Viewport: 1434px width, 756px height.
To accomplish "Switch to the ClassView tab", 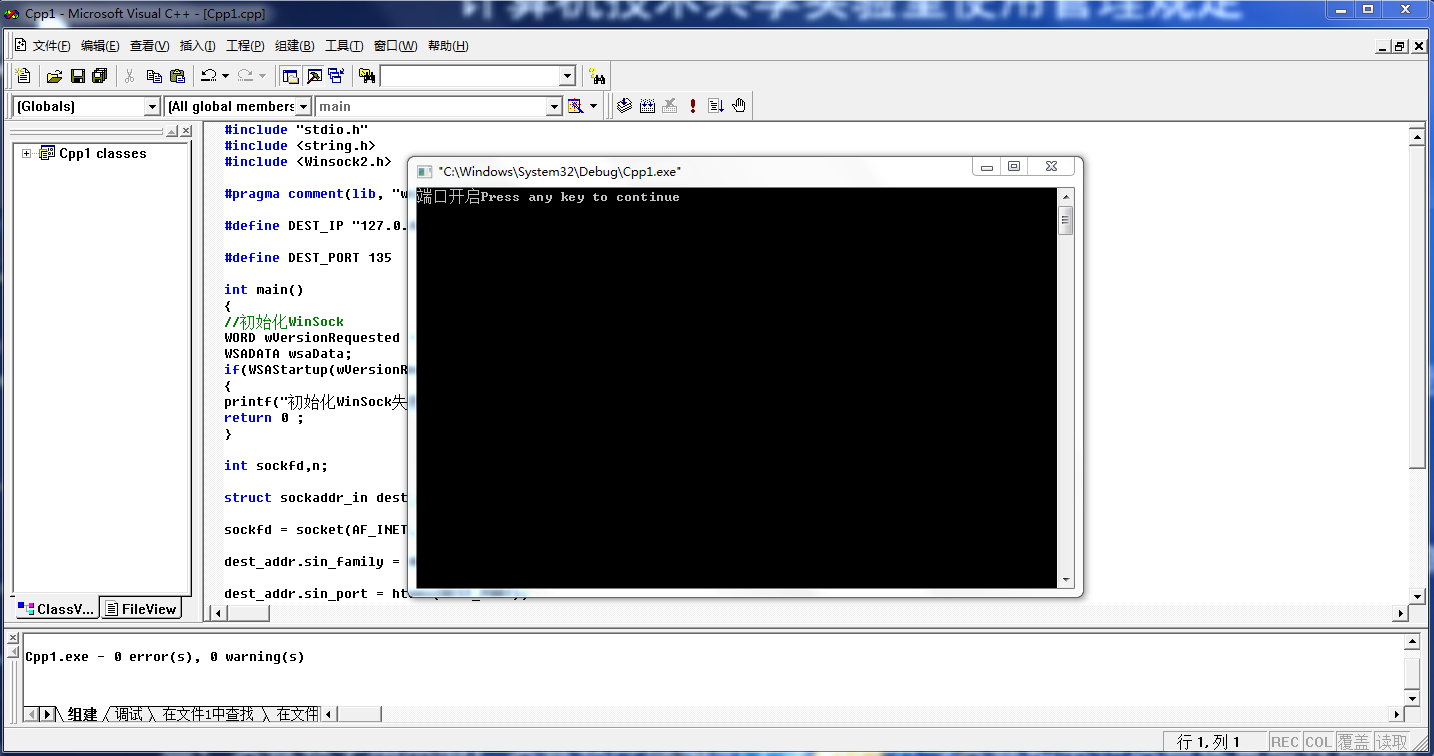I will click(57, 609).
